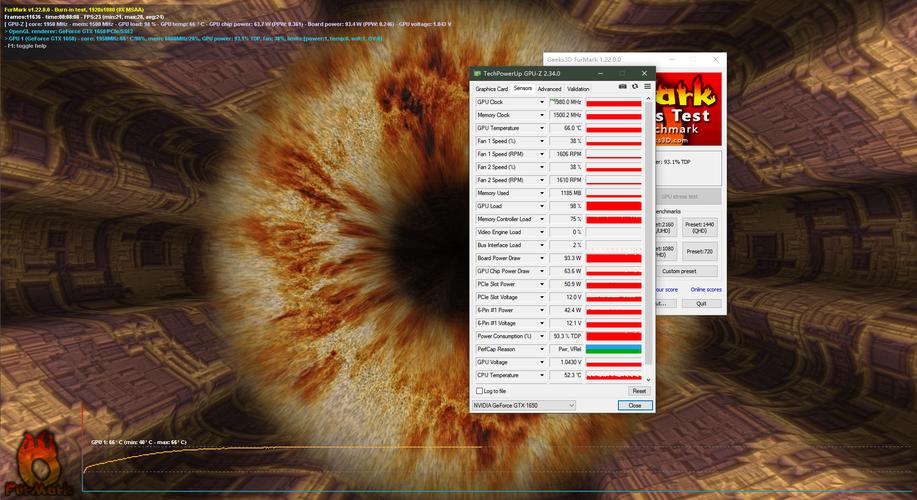Open the Validation tab
This screenshot has width=917, height=500.
click(578, 89)
